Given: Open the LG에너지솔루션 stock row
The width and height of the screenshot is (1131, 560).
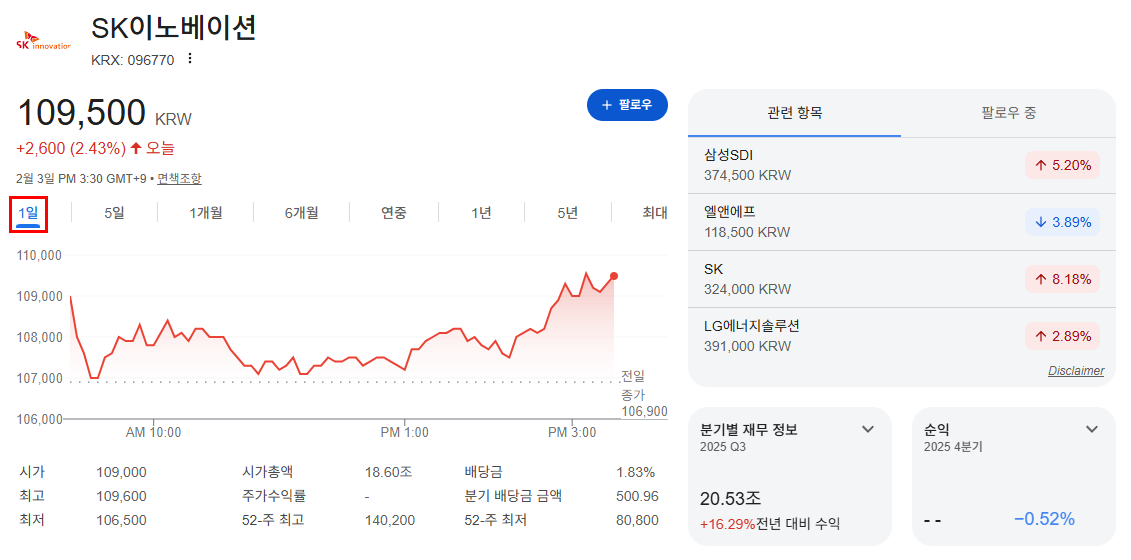Looking at the screenshot, I should pos(902,336).
